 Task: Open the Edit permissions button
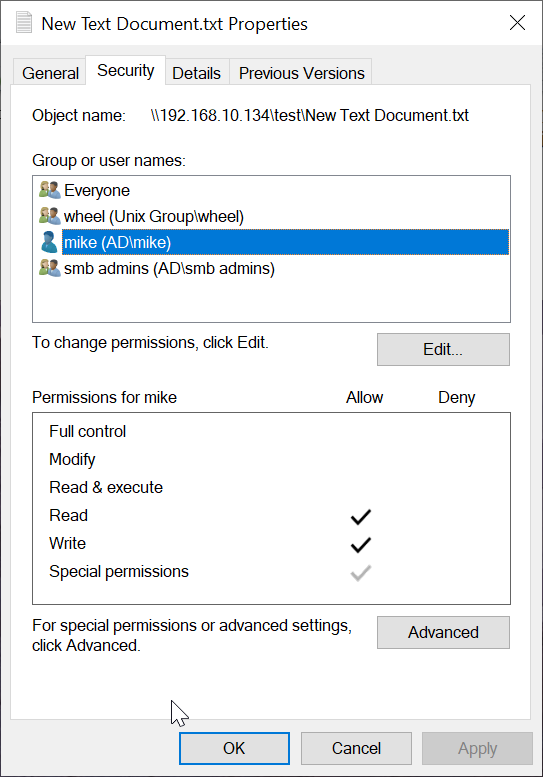click(443, 349)
